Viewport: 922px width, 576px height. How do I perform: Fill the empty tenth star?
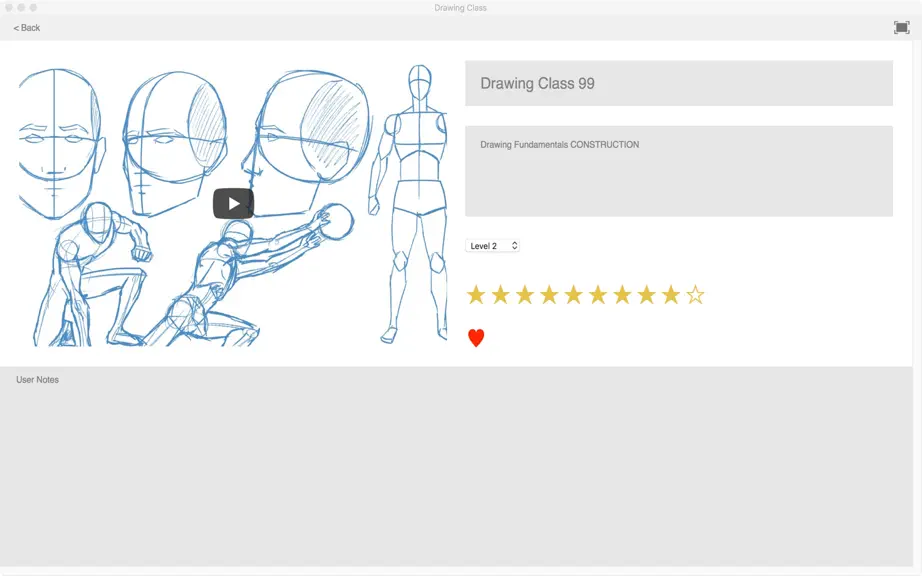[x=695, y=294]
